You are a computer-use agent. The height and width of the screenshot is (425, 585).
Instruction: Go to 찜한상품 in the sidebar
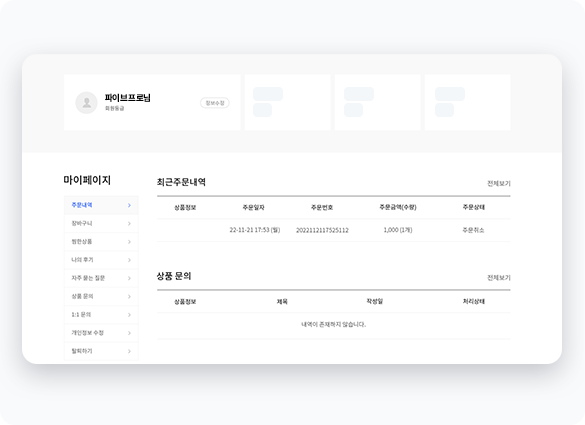point(101,242)
